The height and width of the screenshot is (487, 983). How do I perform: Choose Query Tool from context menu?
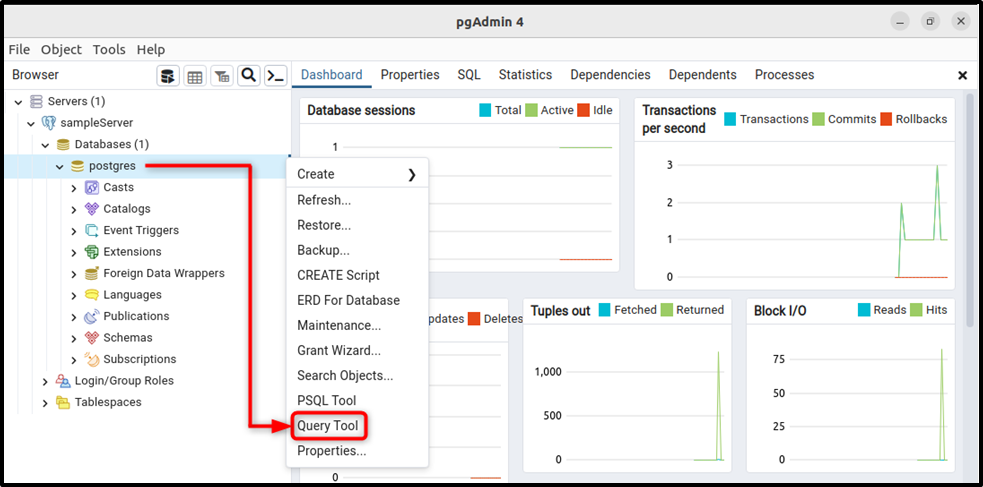328,426
